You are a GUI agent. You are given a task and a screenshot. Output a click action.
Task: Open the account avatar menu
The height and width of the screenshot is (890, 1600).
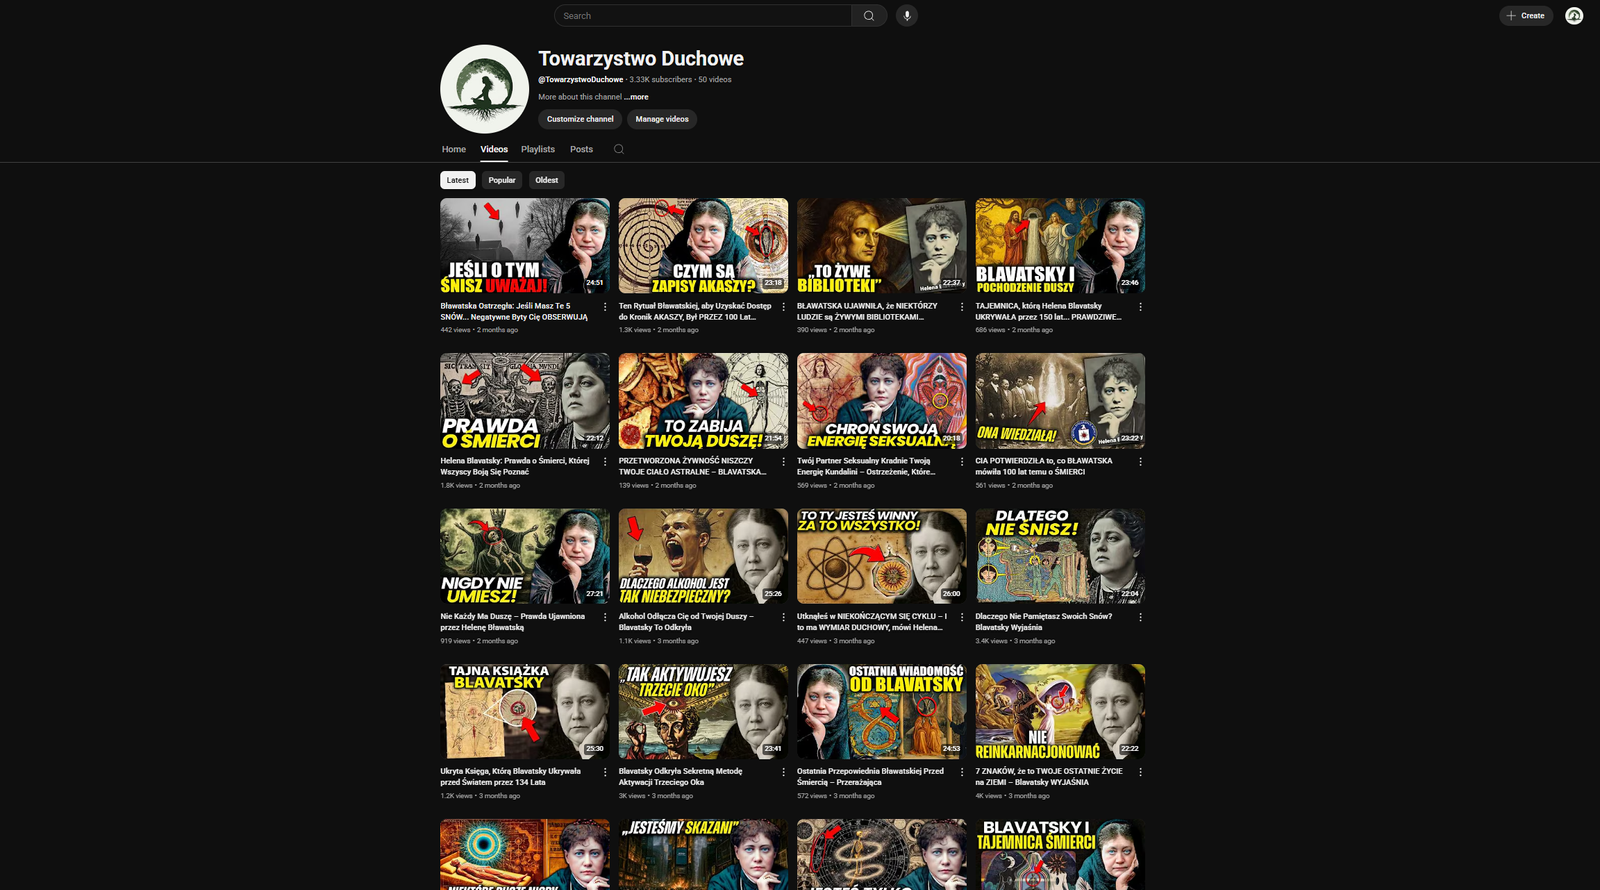coord(1574,16)
